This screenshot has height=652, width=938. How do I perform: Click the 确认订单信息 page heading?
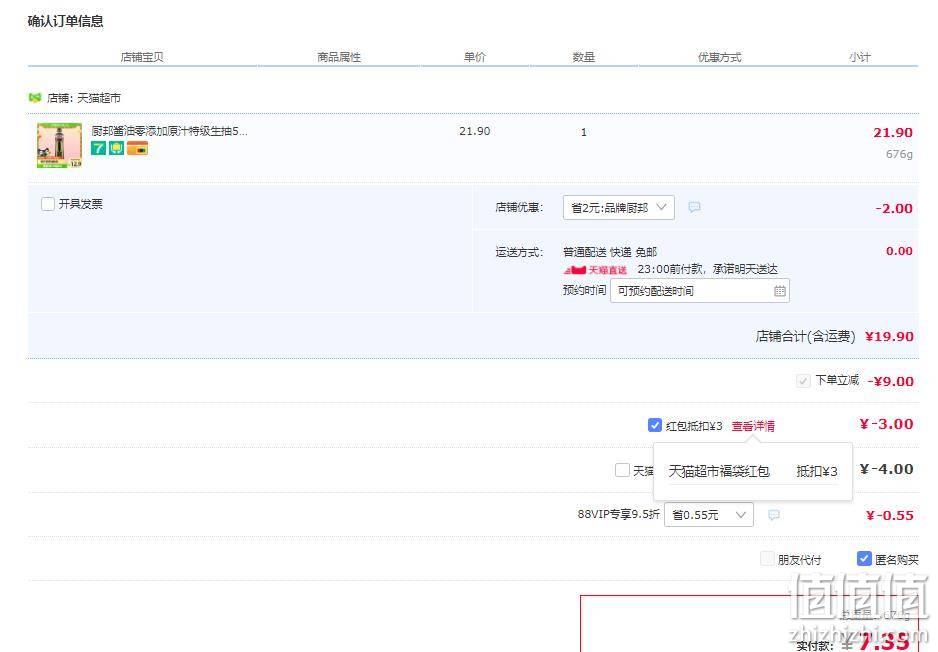(66, 22)
